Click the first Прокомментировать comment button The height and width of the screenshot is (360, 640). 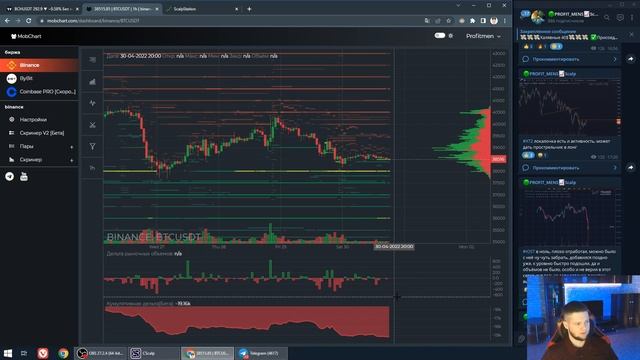(570, 59)
